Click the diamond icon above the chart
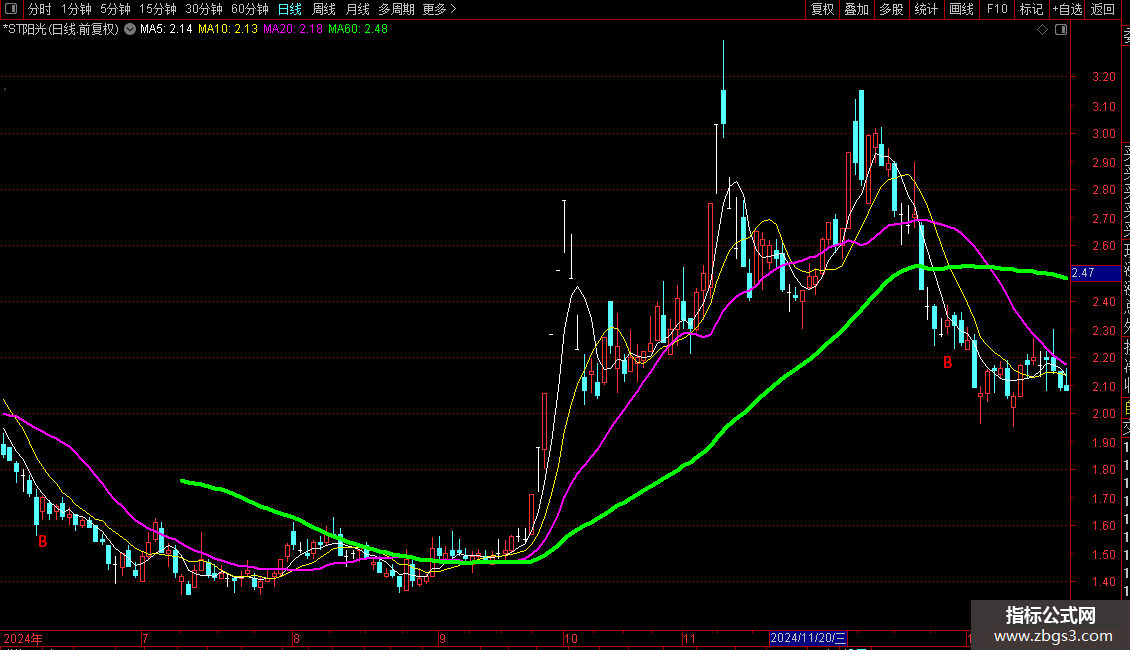Image resolution: width=1130 pixels, height=650 pixels. (1042, 30)
